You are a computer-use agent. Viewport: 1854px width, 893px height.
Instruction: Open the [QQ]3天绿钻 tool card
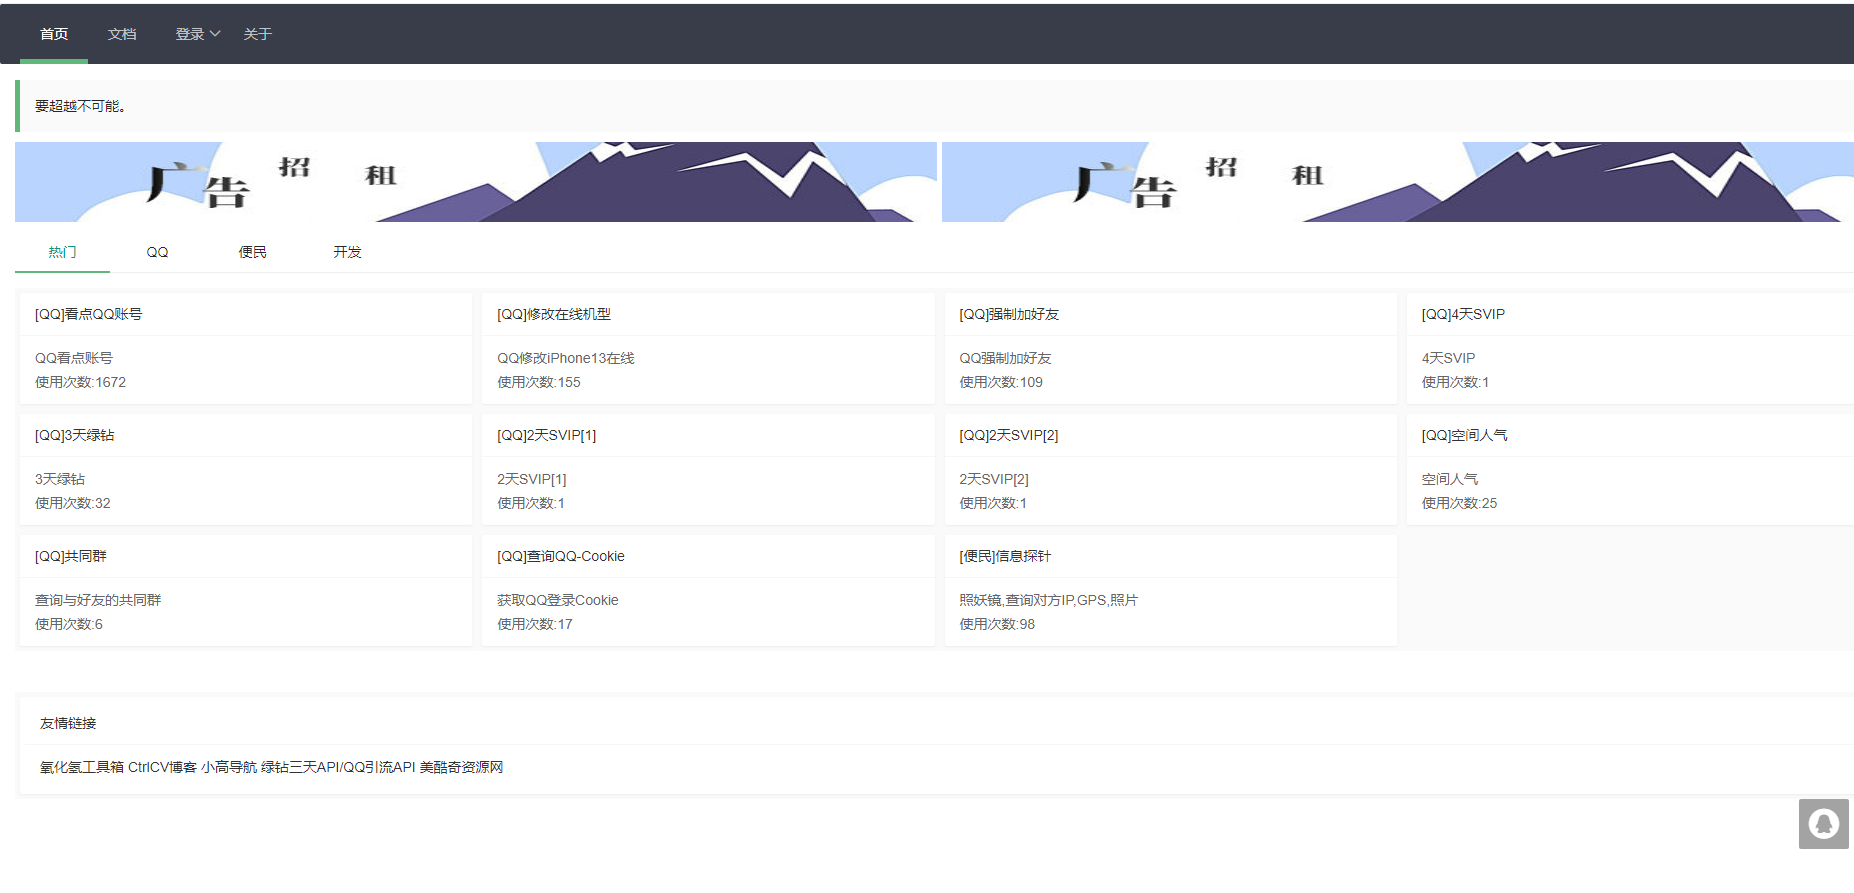pos(245,468)
